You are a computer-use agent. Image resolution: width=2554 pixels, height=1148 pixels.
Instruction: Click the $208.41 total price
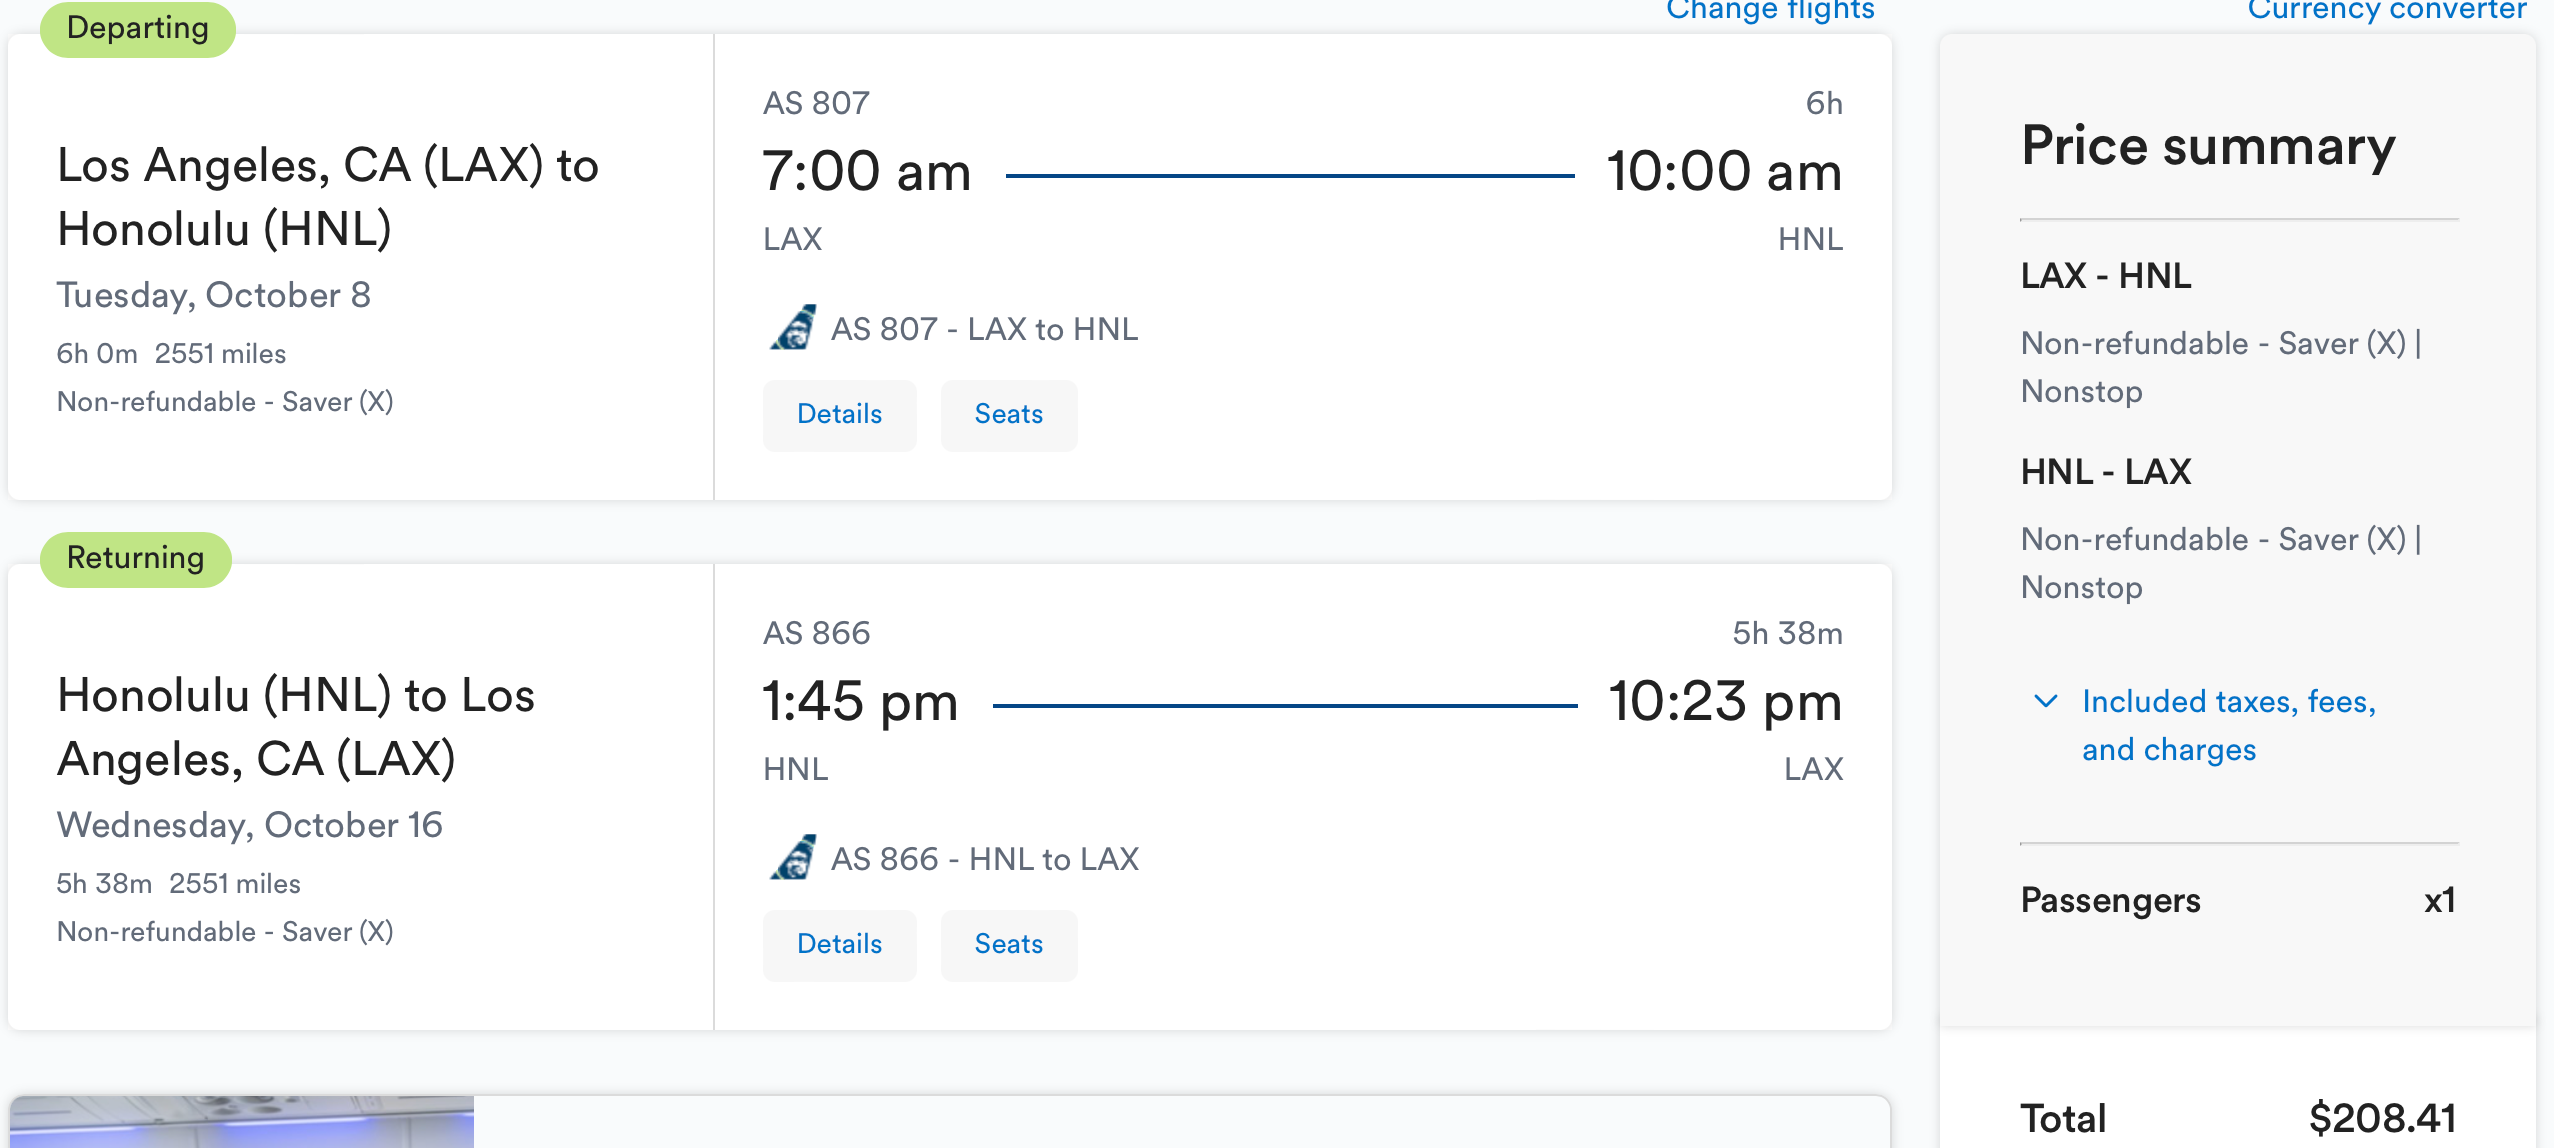click(2382, 1118)
